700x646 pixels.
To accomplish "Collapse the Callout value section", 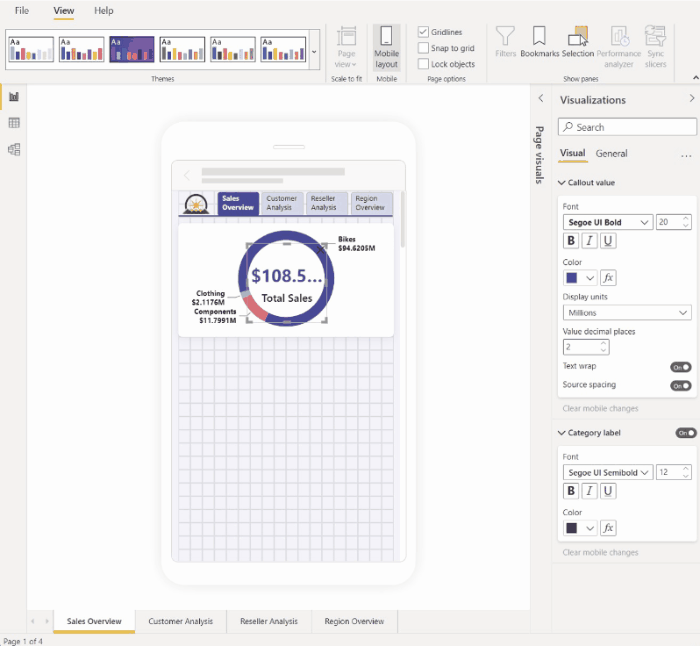I will click(x=562, y=183).
